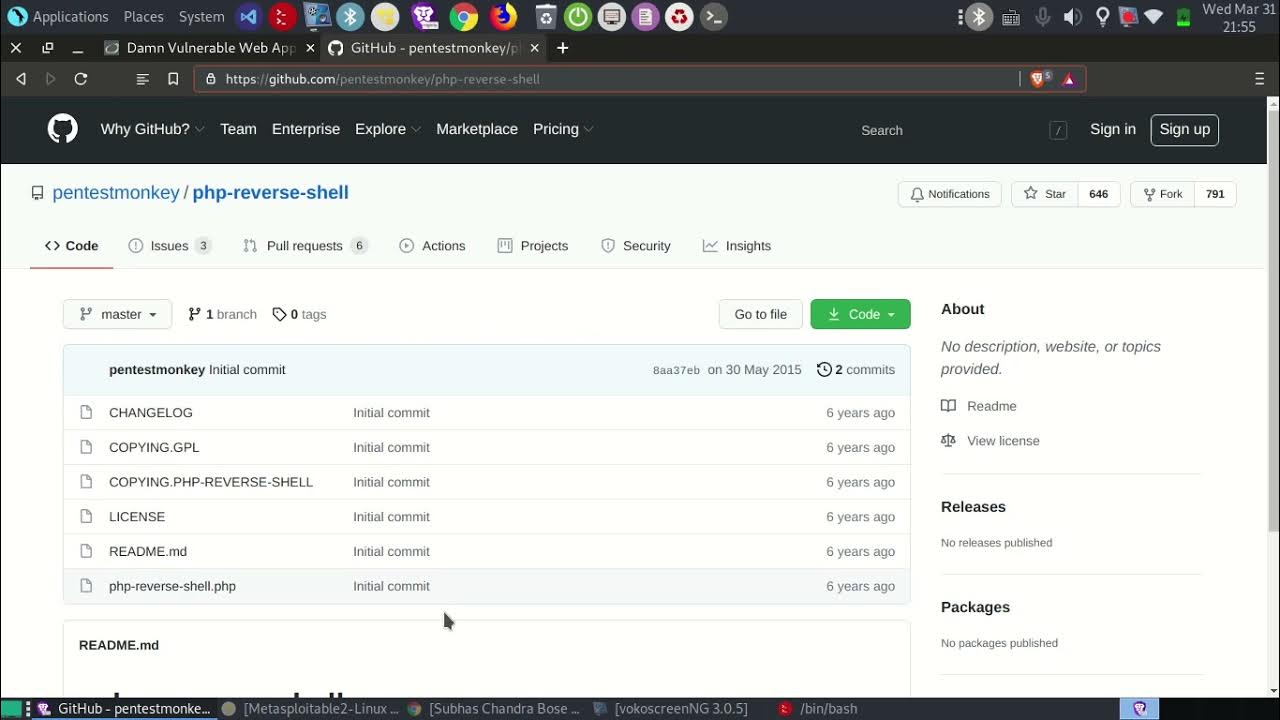Viewport: 1280px width, 720px height.
Task: Open the Projects tab
Action: tap(533, 246)
